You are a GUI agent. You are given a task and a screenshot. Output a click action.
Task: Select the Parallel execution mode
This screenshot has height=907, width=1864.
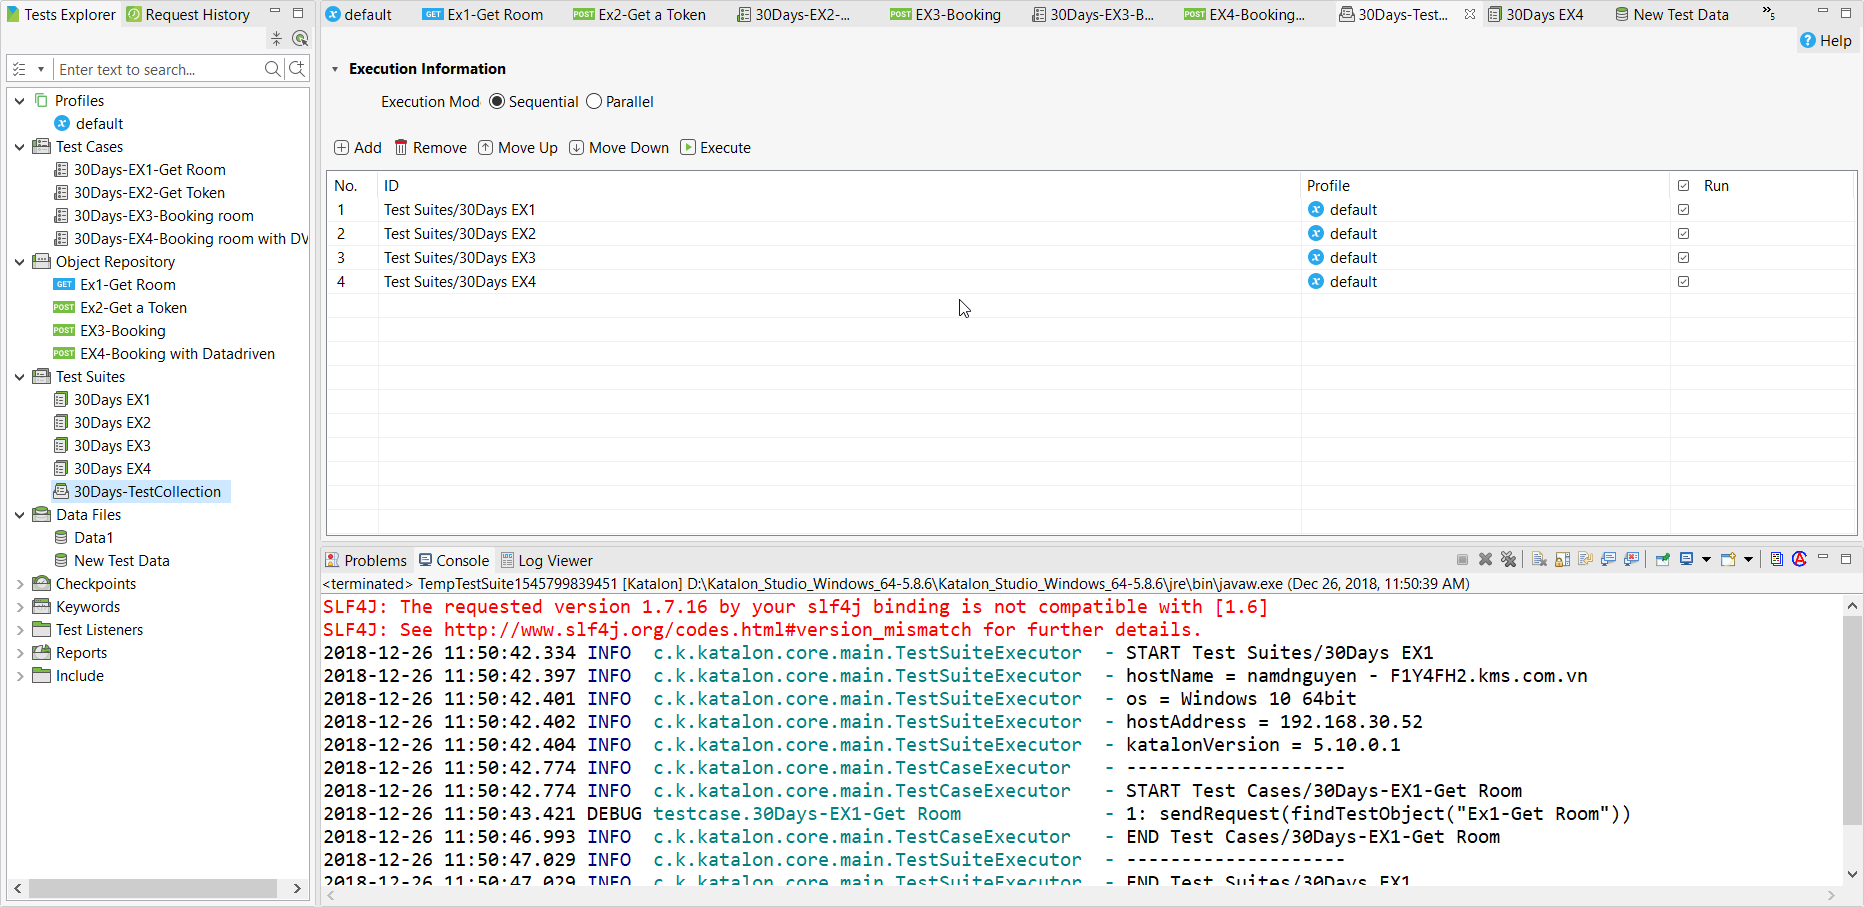594,102
